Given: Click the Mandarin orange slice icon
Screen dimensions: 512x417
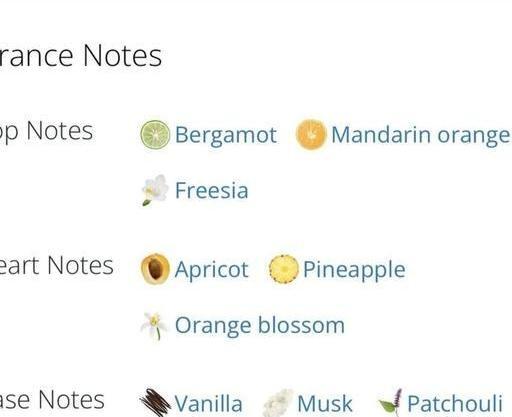Looking at the screenshot, I should point(311,135).
